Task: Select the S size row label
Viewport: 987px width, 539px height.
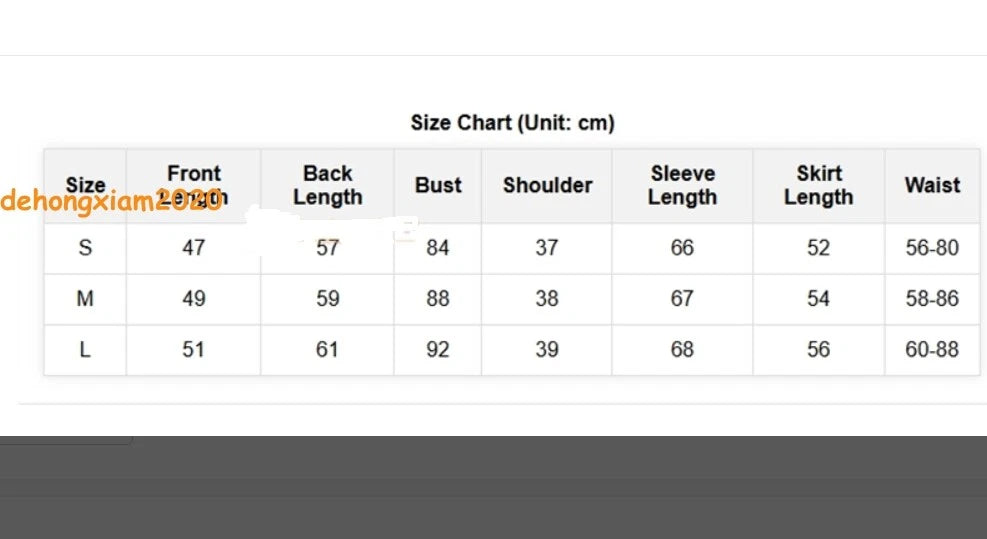Action: tap(85, 247)
